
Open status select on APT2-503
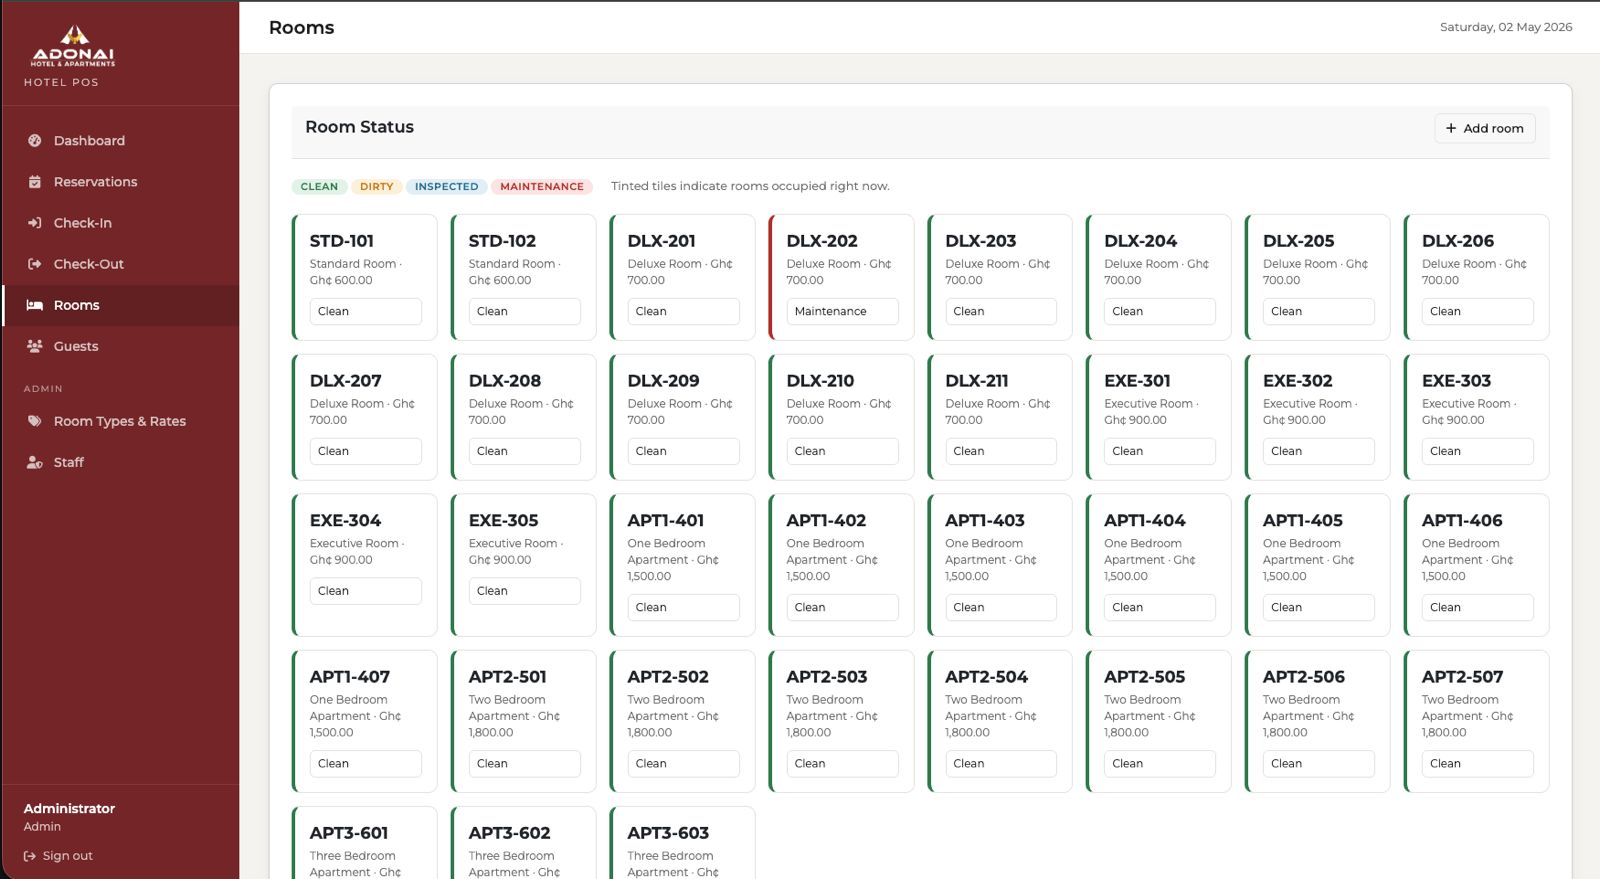[842, 763]
